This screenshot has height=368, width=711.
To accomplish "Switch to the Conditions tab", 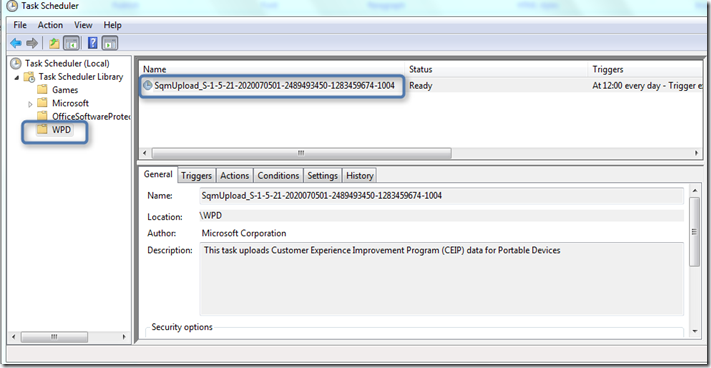I will tap(278, 175).
